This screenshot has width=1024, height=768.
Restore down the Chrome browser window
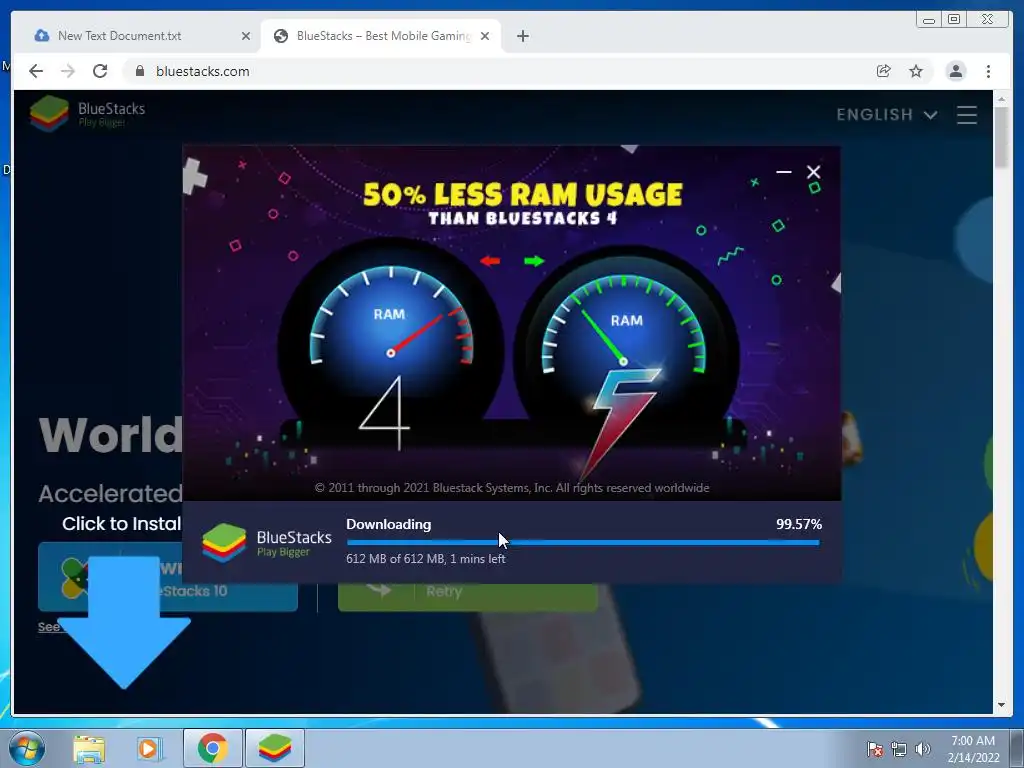(954, 20)
